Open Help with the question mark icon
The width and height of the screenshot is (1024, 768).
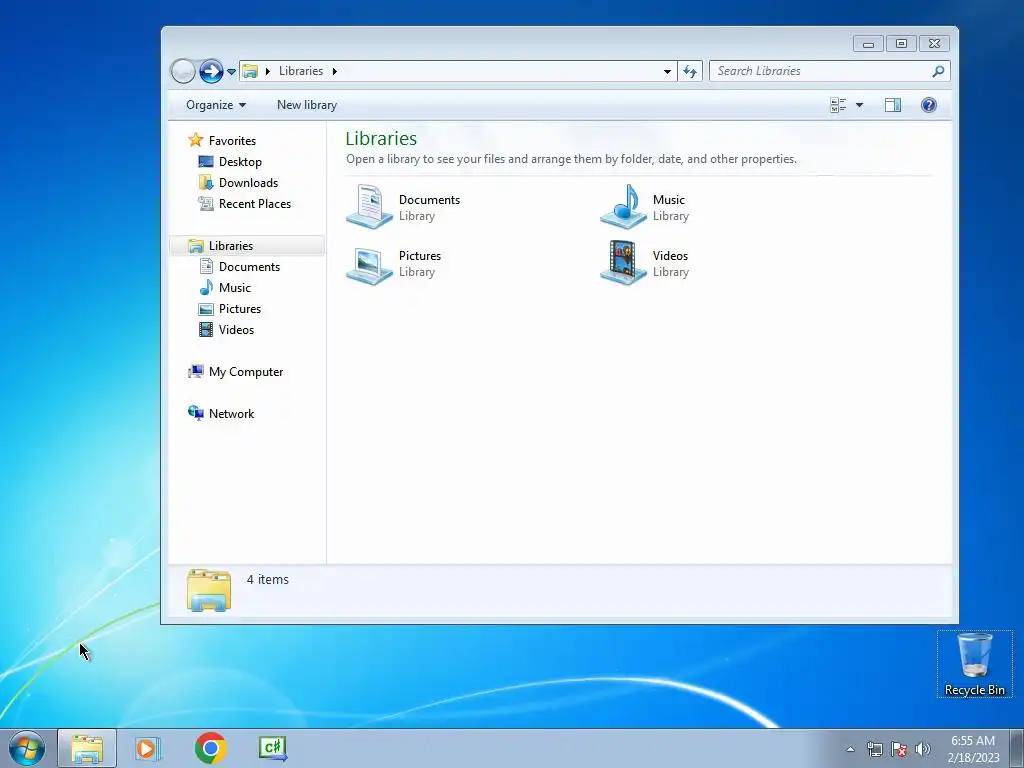click(929, 105)
